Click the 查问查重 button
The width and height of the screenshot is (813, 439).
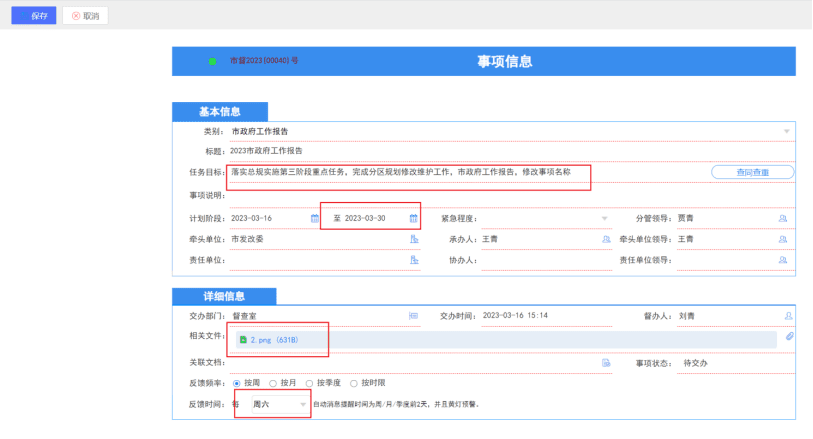pyautogui.click(x=752, y=172)
